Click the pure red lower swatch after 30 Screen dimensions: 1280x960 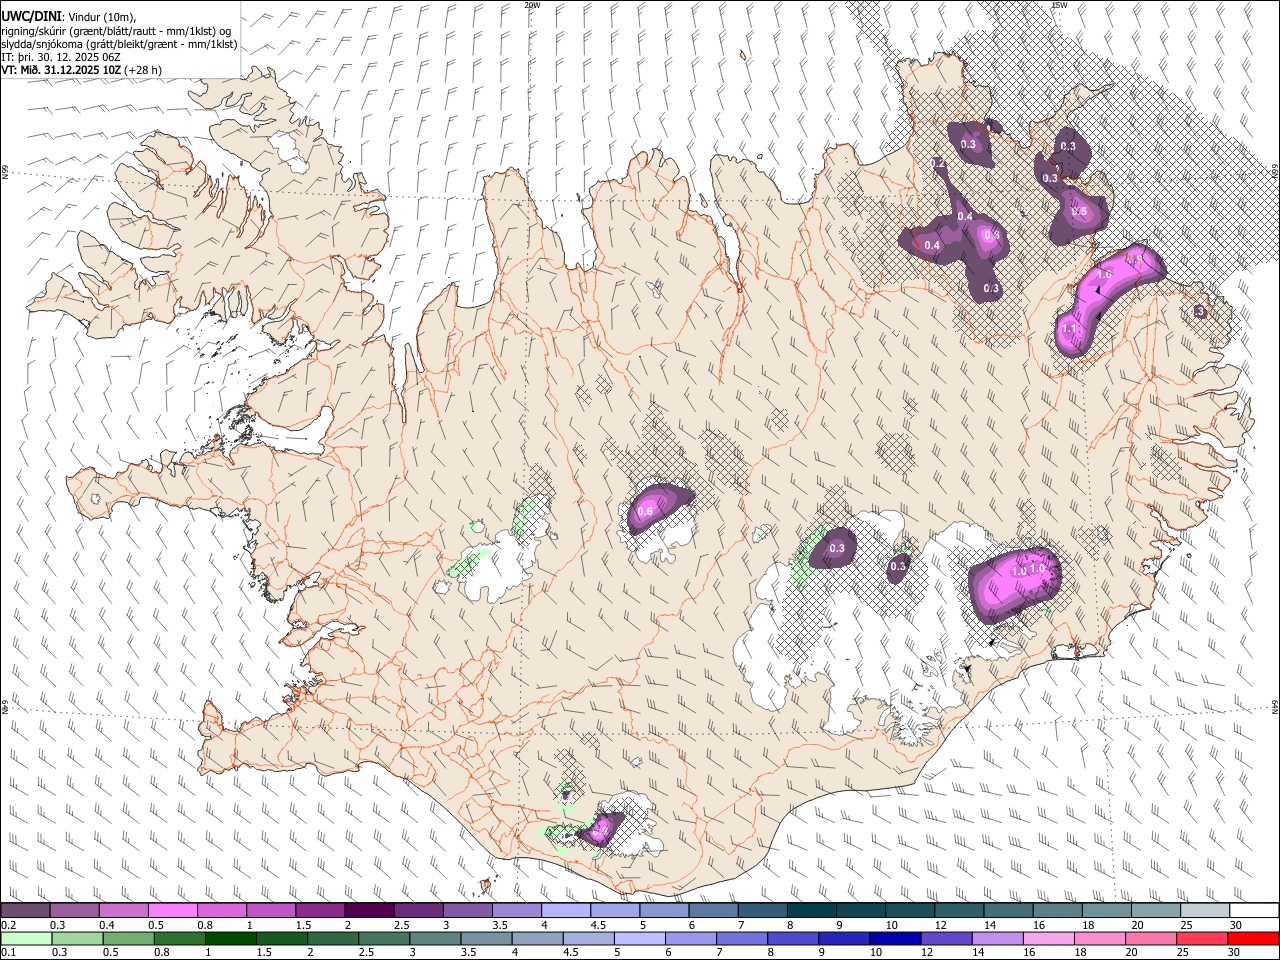pyautogui.click(x=1252, y=938)
